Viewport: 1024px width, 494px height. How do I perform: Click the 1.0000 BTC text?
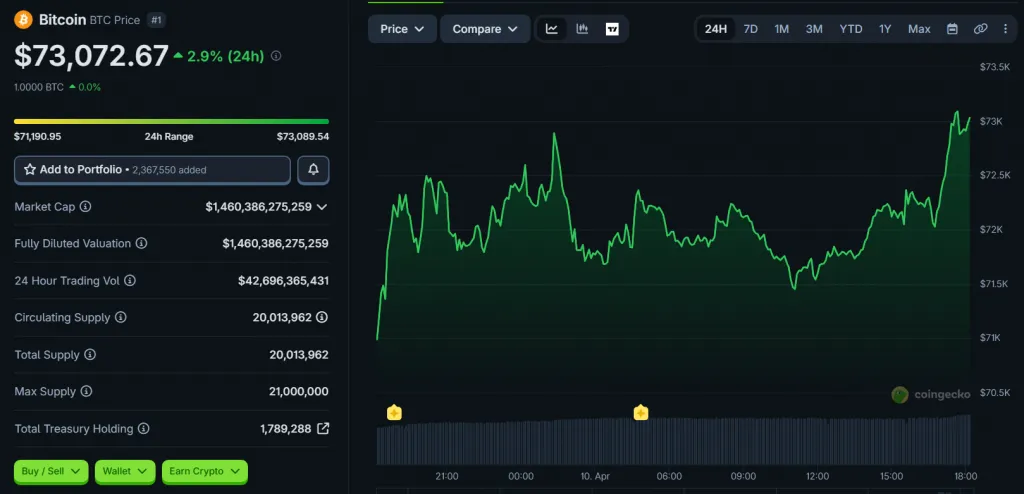[x=39, y=87]
